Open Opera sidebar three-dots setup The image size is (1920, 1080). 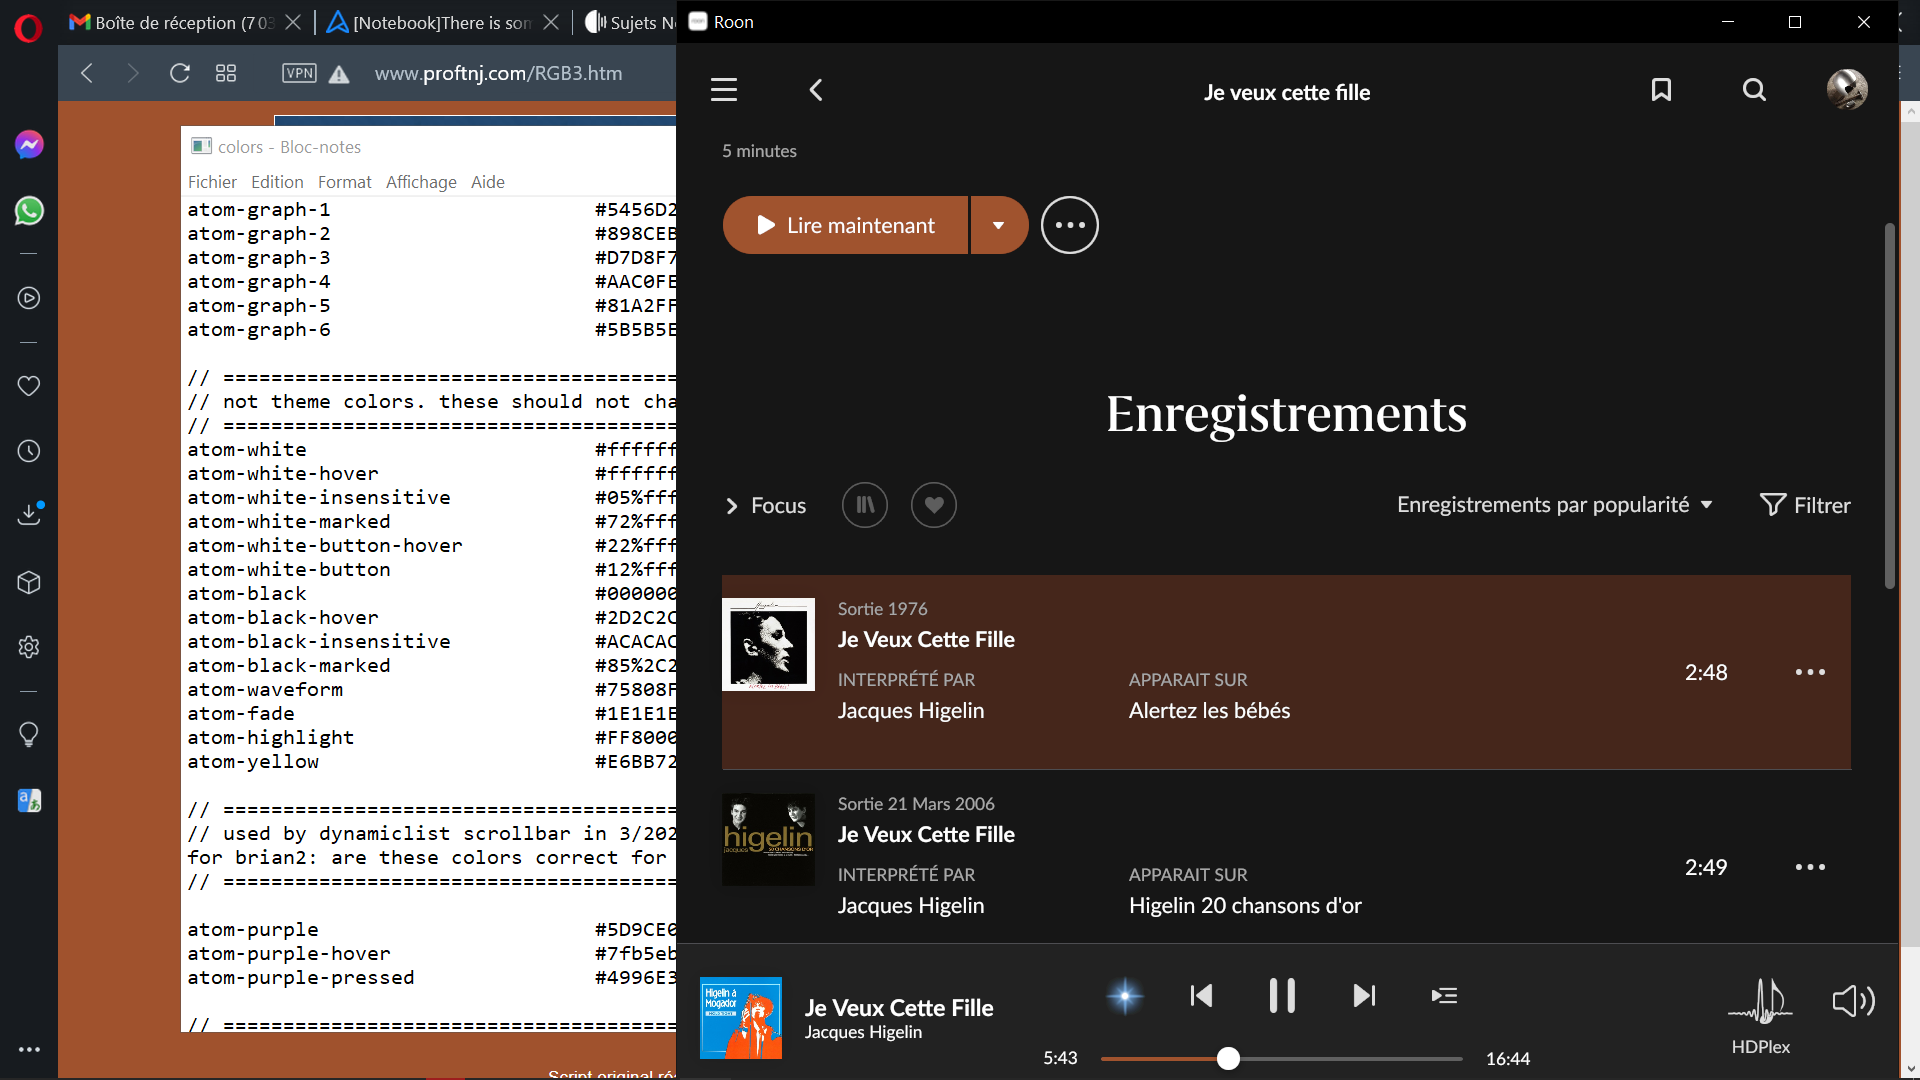29,1049
